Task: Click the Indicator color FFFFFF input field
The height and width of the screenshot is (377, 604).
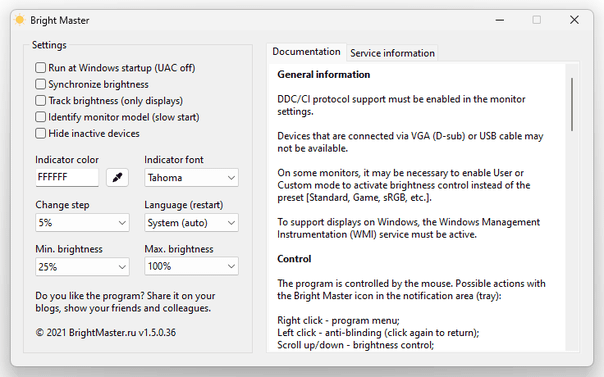Action: [x=67, y=178]
